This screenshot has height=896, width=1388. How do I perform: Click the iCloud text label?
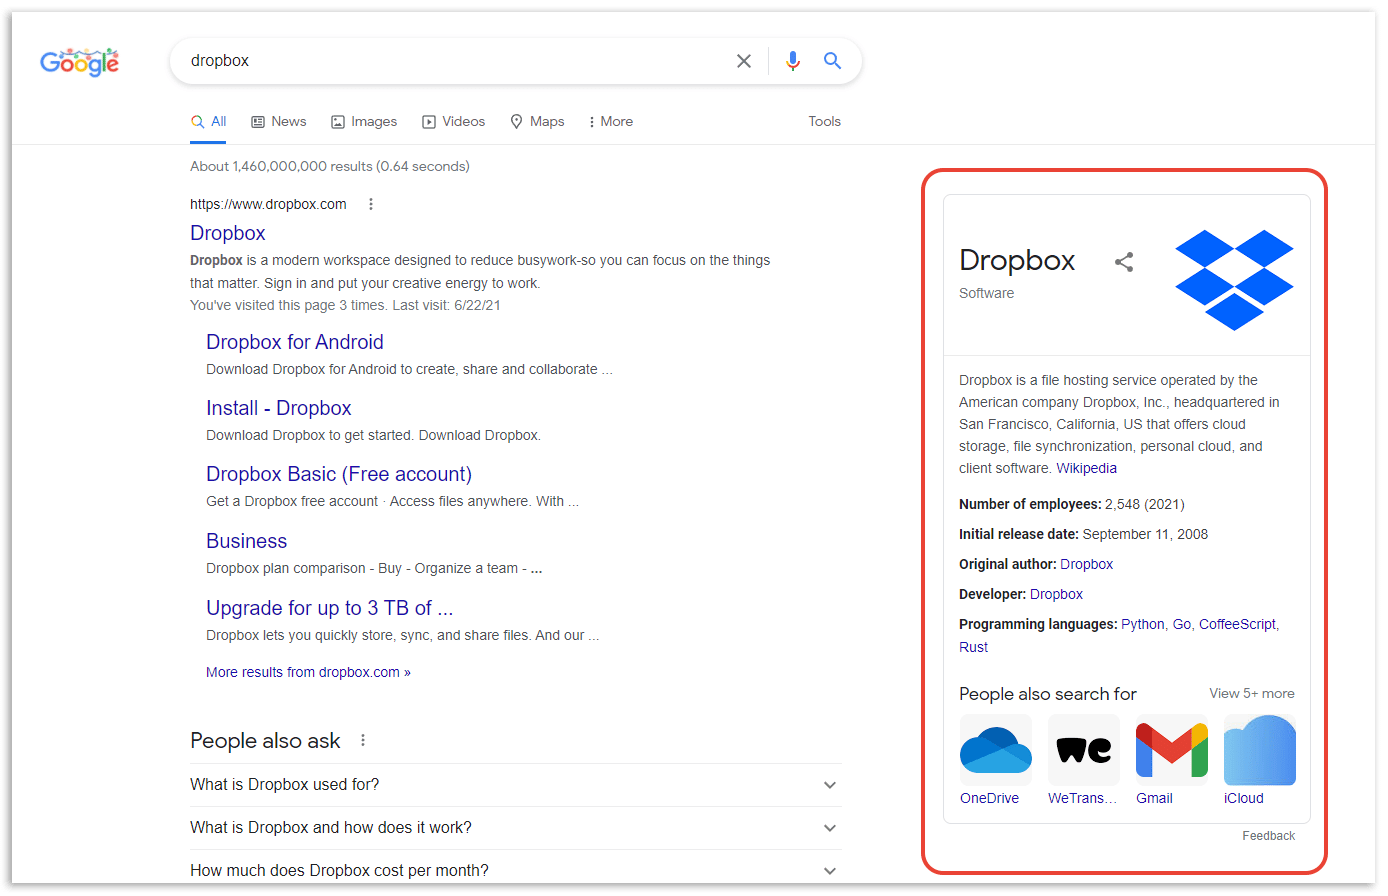pyautogui.click(x=1244, y=798)
